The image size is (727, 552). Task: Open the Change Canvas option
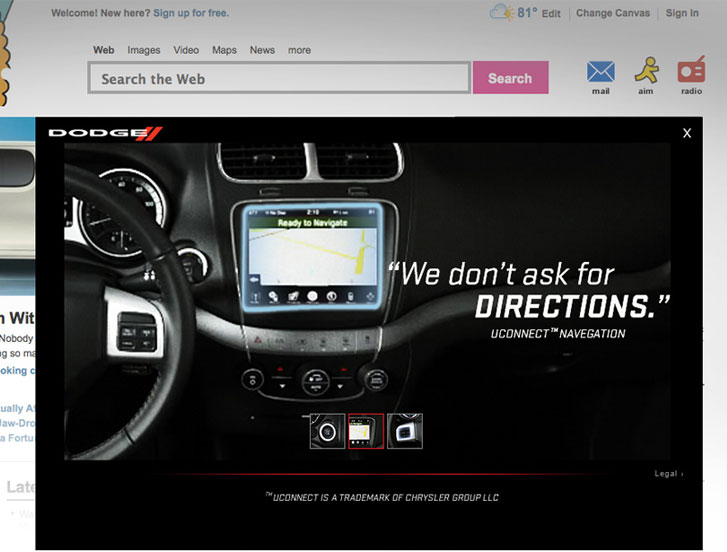click(x=613, y=13)
